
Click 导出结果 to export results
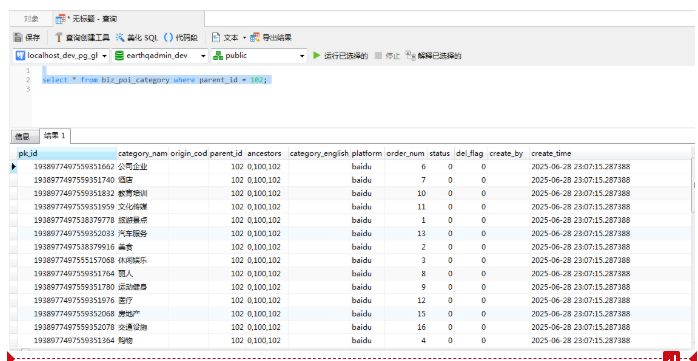pos(271,38)
